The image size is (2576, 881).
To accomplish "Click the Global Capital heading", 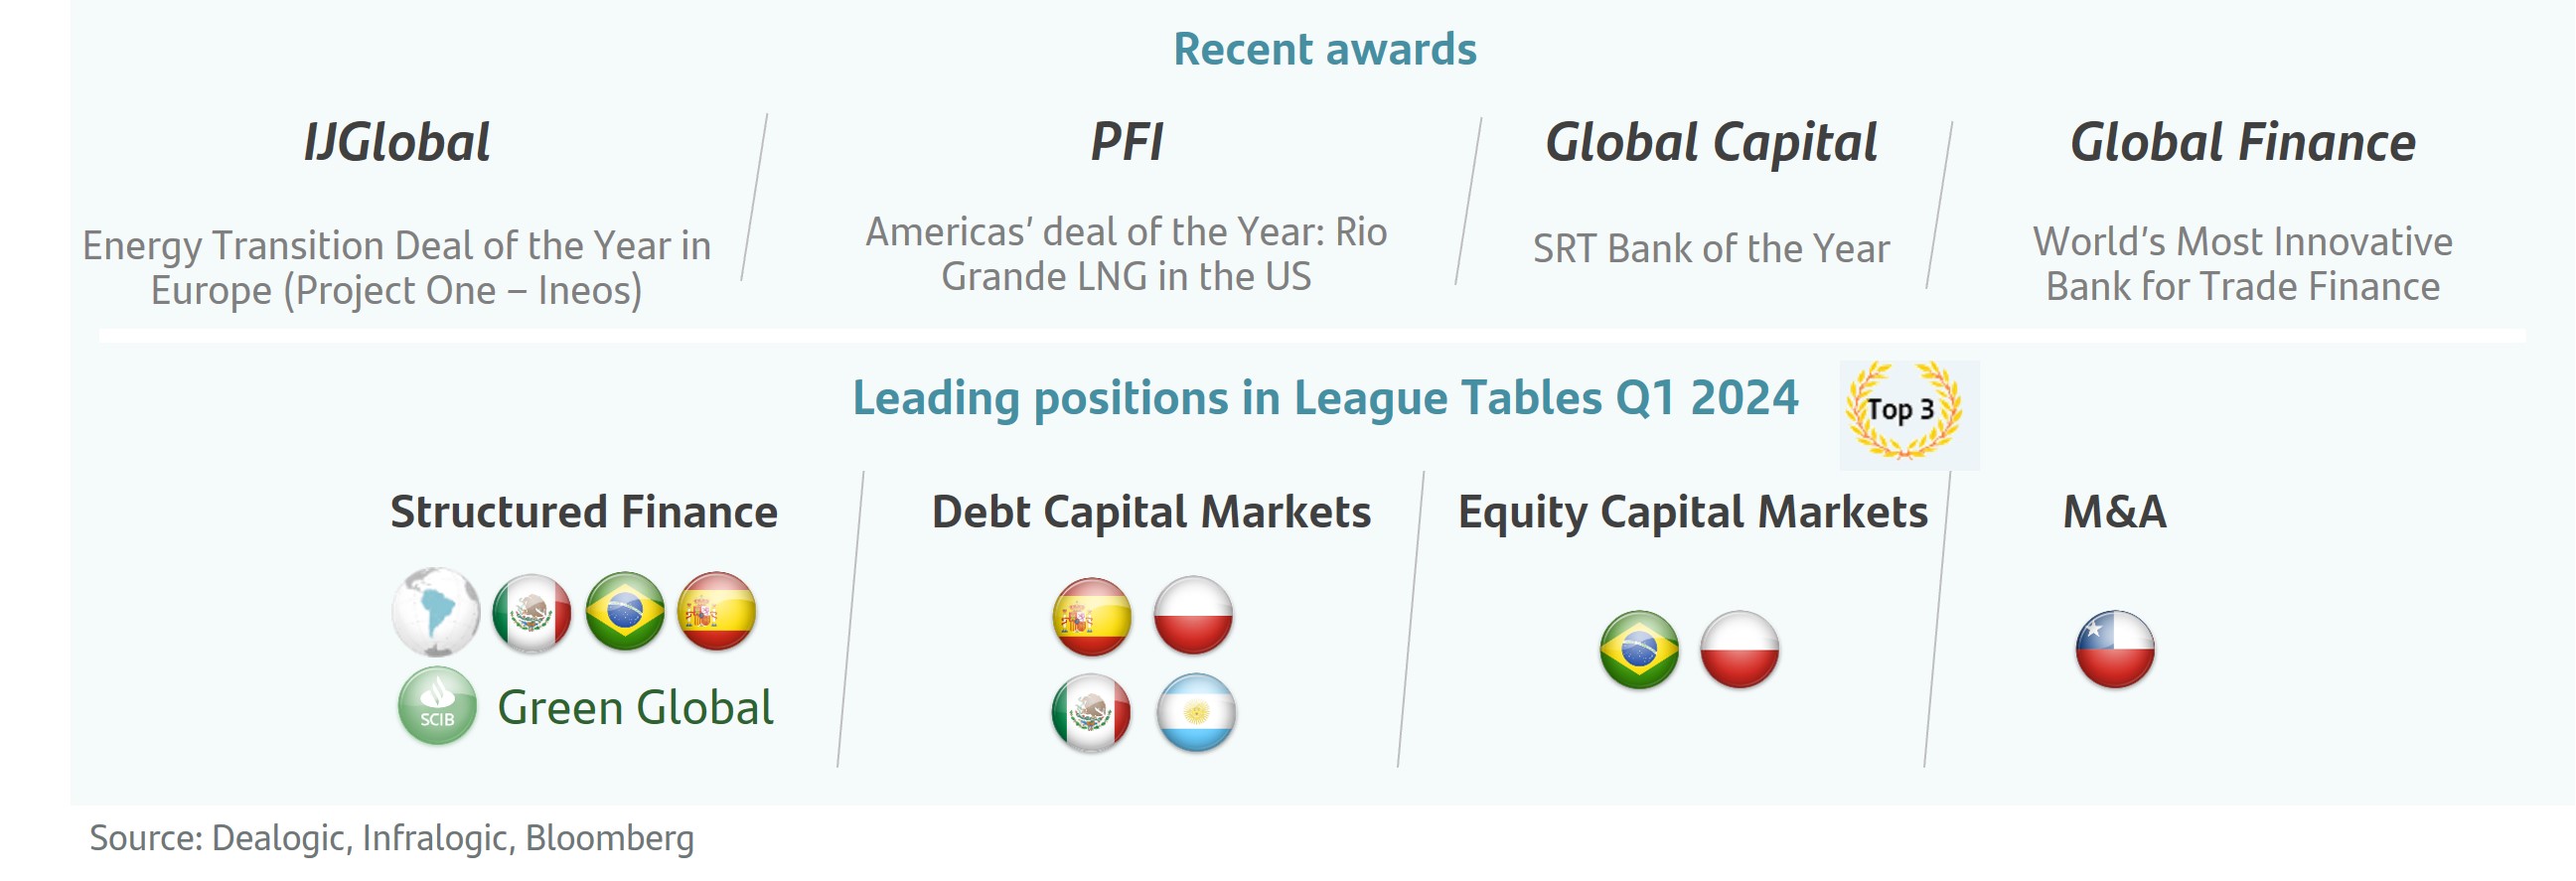I will [1711, 143].
